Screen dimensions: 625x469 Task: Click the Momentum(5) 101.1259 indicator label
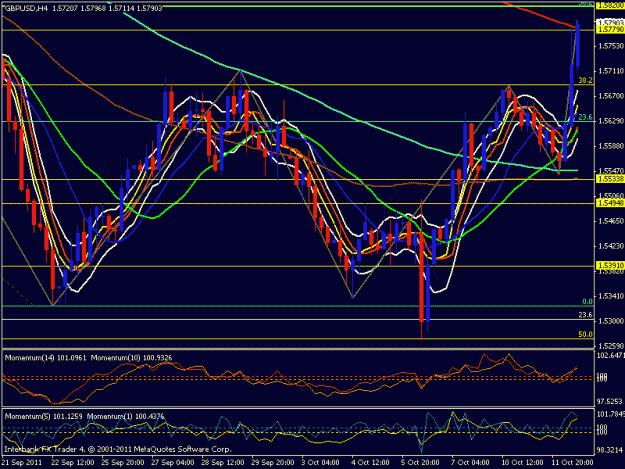pos(43,416)
